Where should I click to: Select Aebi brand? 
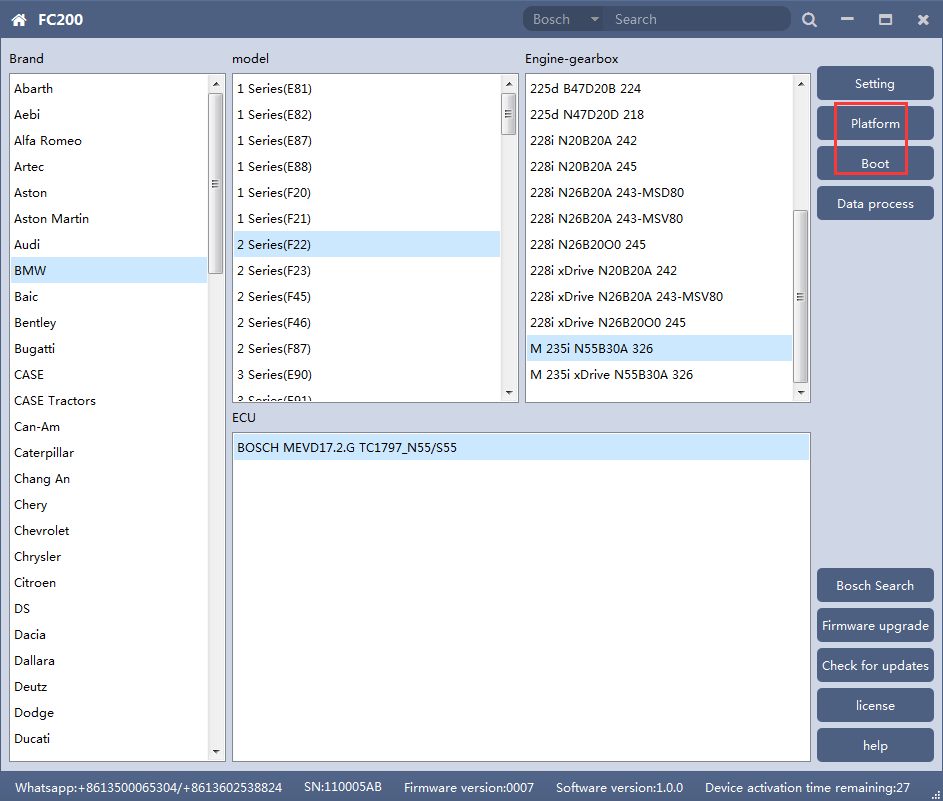coord(109,114)
